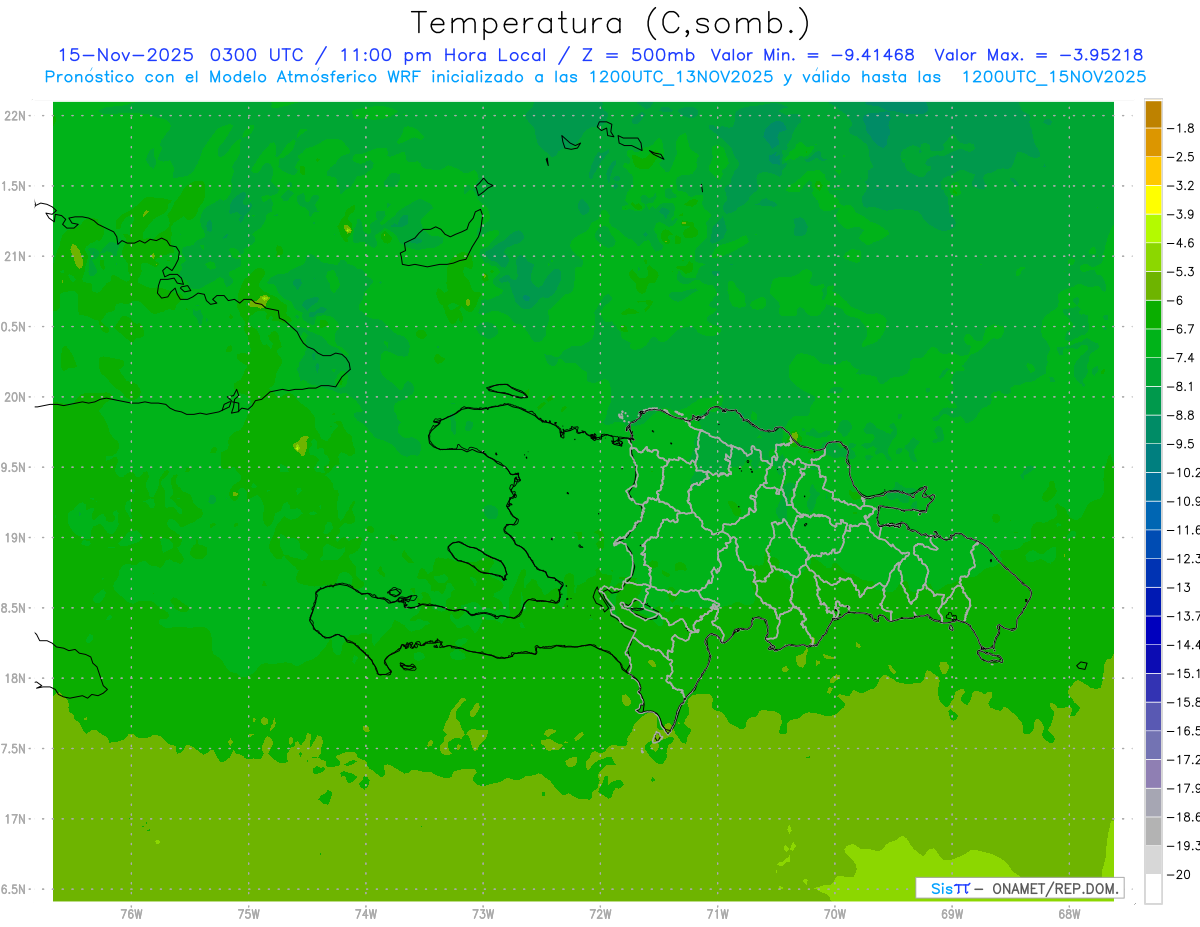Click the lime swatch between -3.9 and -4.6
1200x927 pixels.
[x=1153, y=229]
